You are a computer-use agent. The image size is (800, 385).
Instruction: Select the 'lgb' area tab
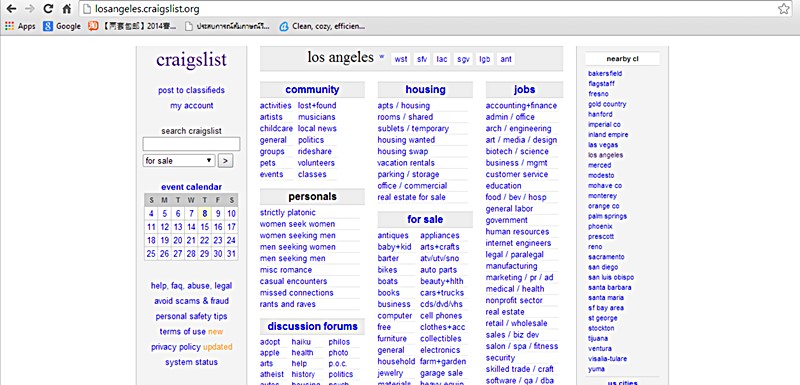[x=484, y=59]
